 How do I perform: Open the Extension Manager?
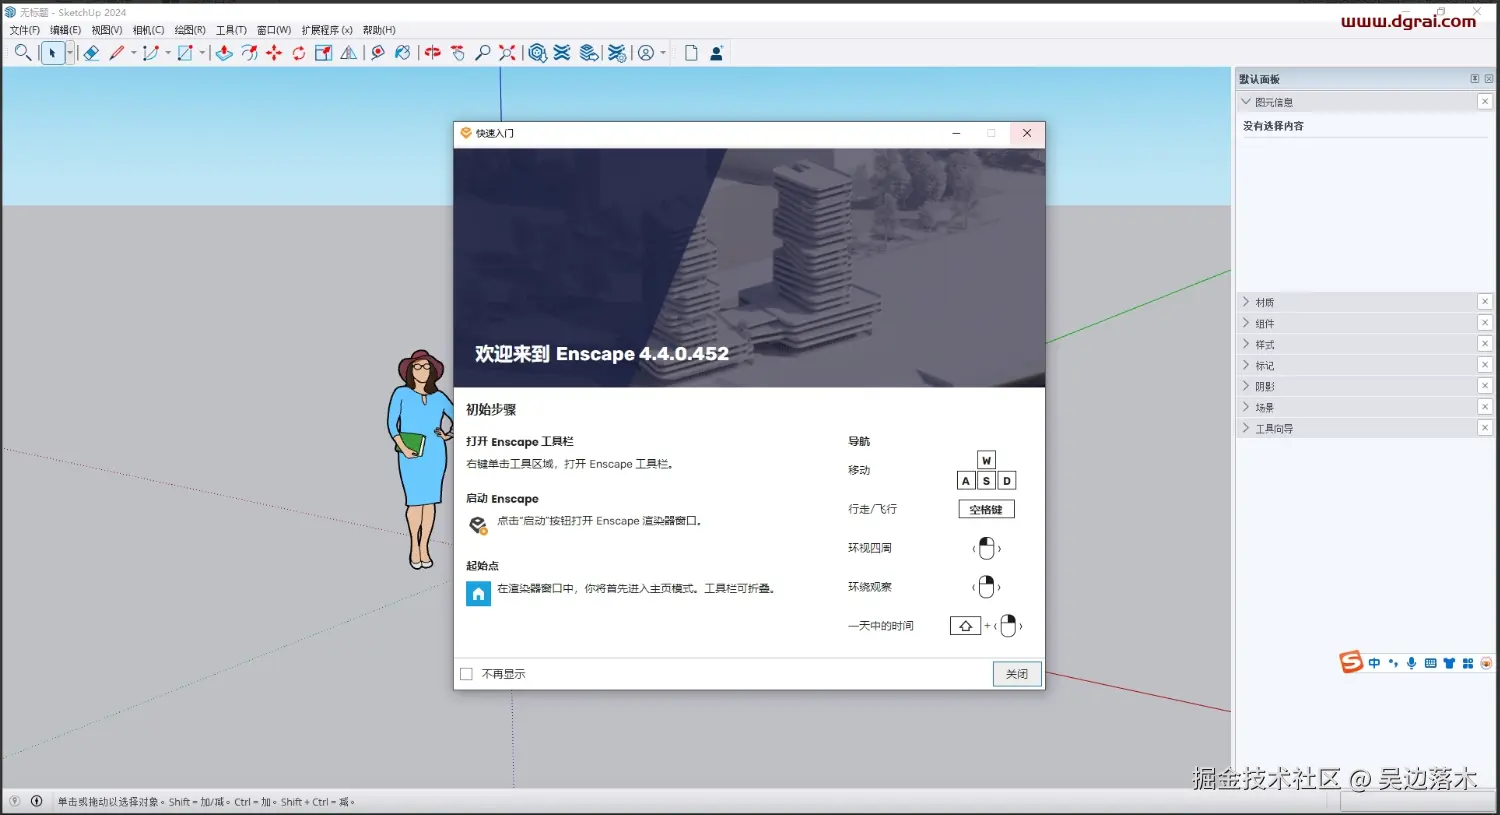[617, 53]
